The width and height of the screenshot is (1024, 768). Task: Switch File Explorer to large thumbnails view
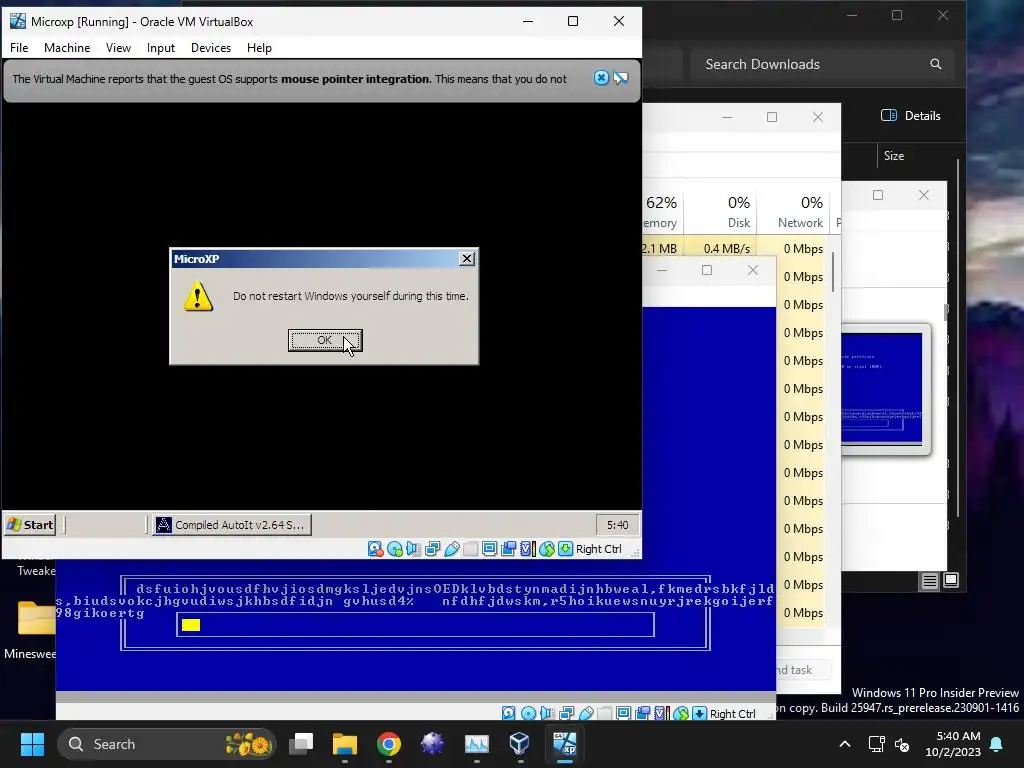click(x=951, y=580)
